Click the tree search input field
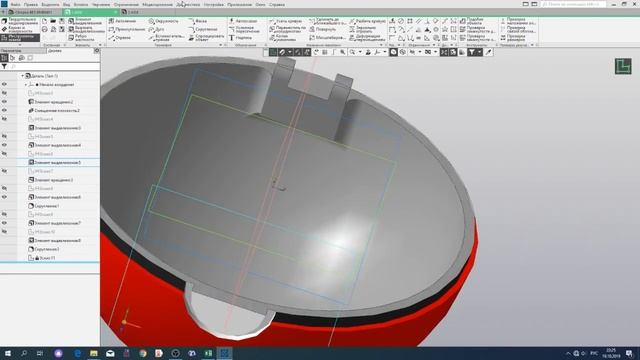The image size is (640, 360). 53,66
